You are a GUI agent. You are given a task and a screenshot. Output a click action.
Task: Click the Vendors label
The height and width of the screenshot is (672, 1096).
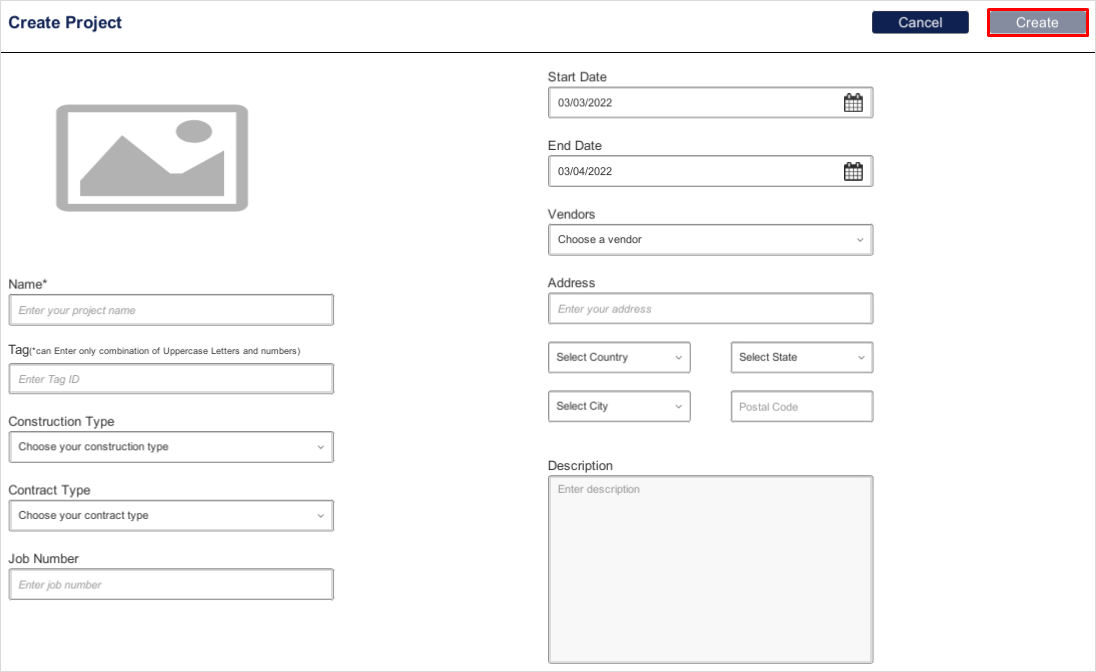coord(571,214)
